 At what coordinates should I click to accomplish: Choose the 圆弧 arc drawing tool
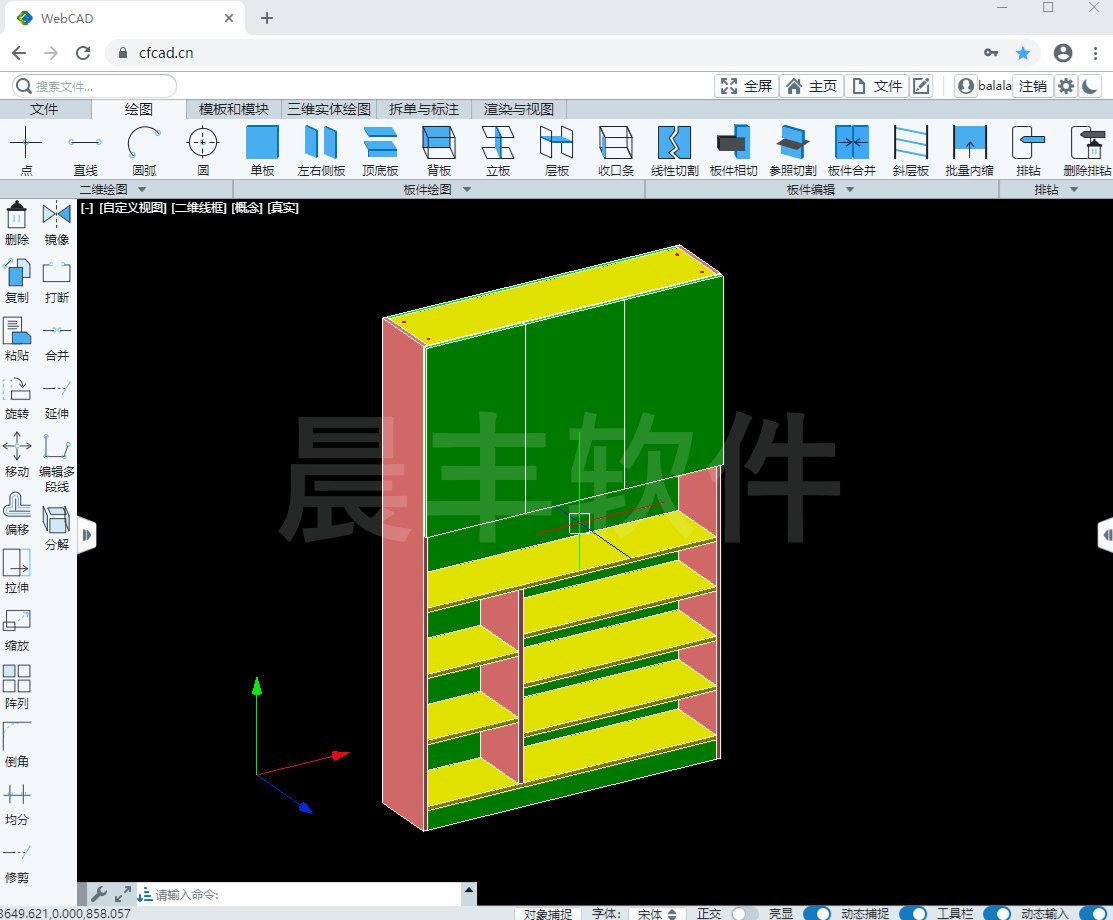144,150
